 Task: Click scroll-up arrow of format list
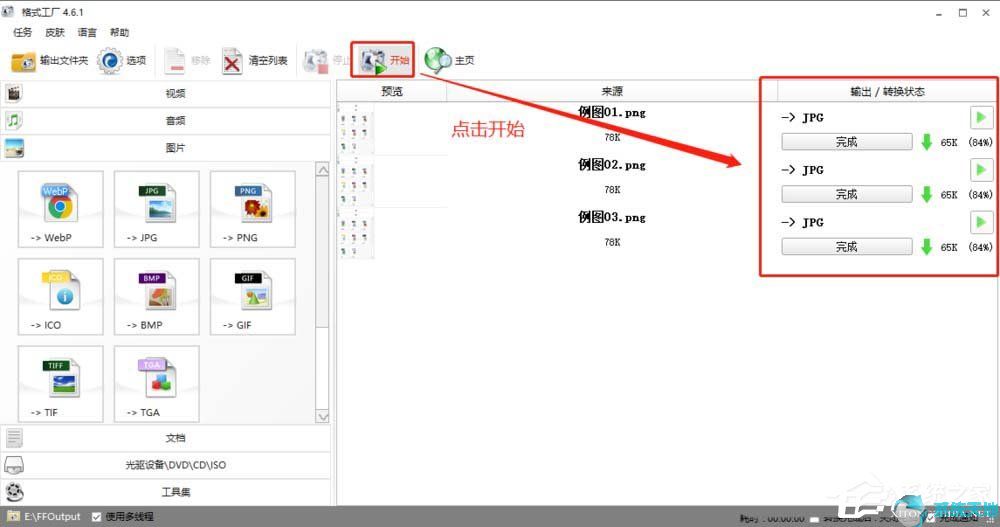click(323, 170)
